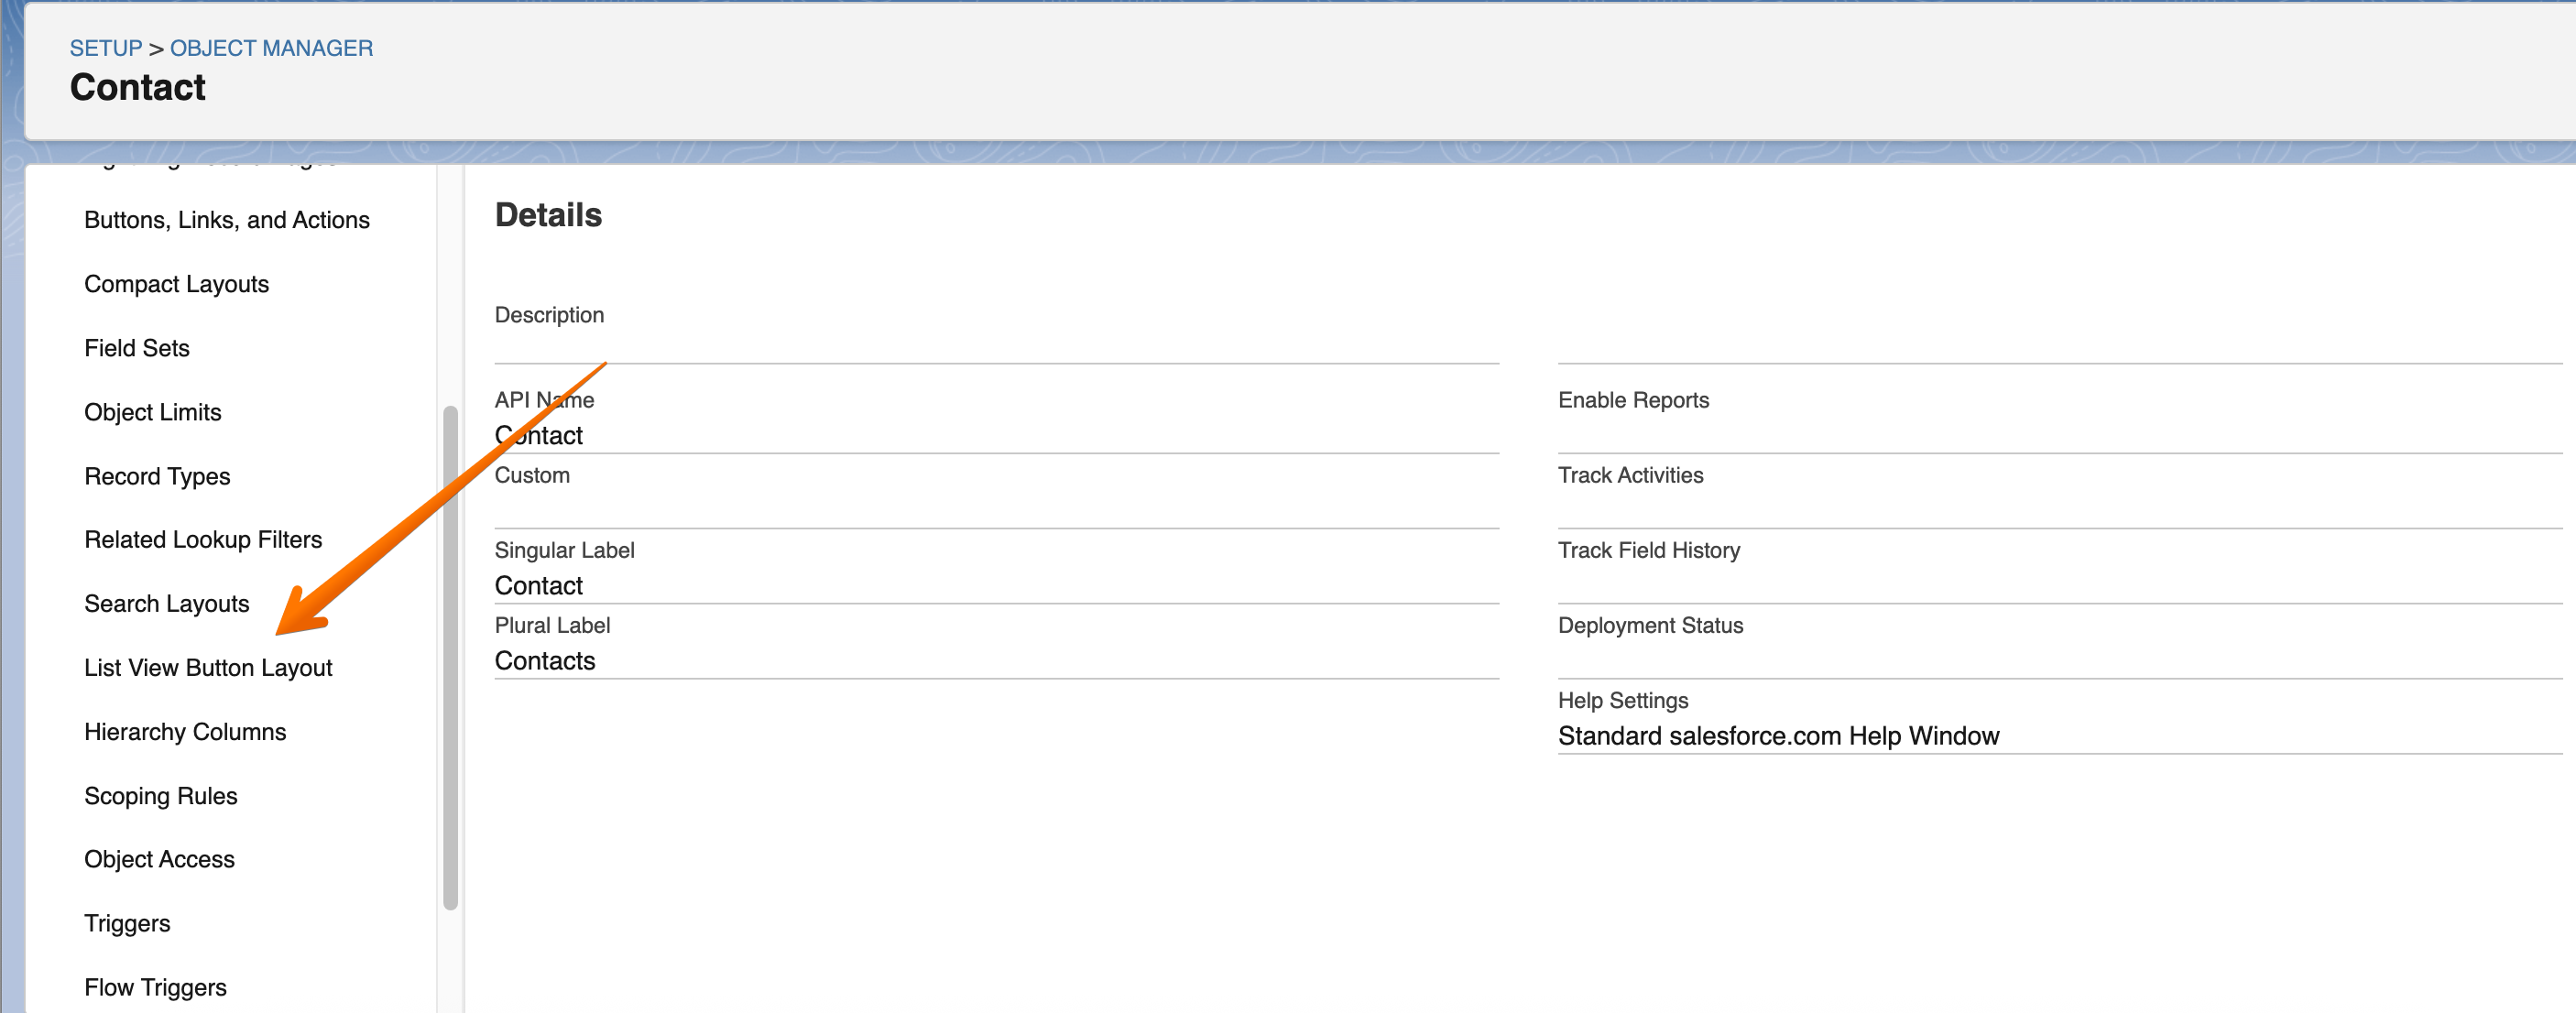Open List View Button Layout
This screenshot has height=1013, width=2576.
[x=208, y=668]
